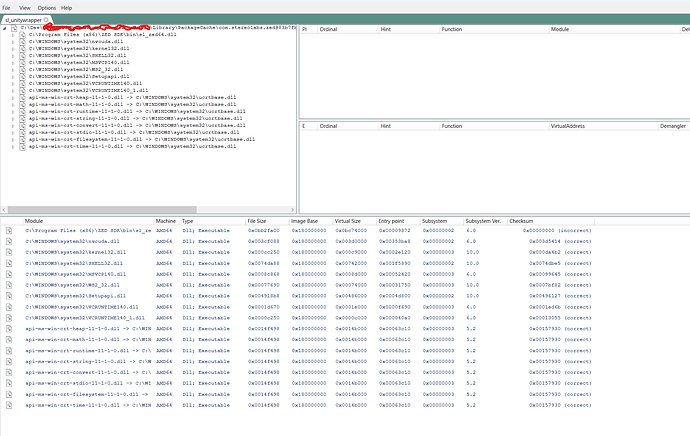This screenshot has width=690, height=436.
Task: Open the Options menu
Action: coord(47,8)
